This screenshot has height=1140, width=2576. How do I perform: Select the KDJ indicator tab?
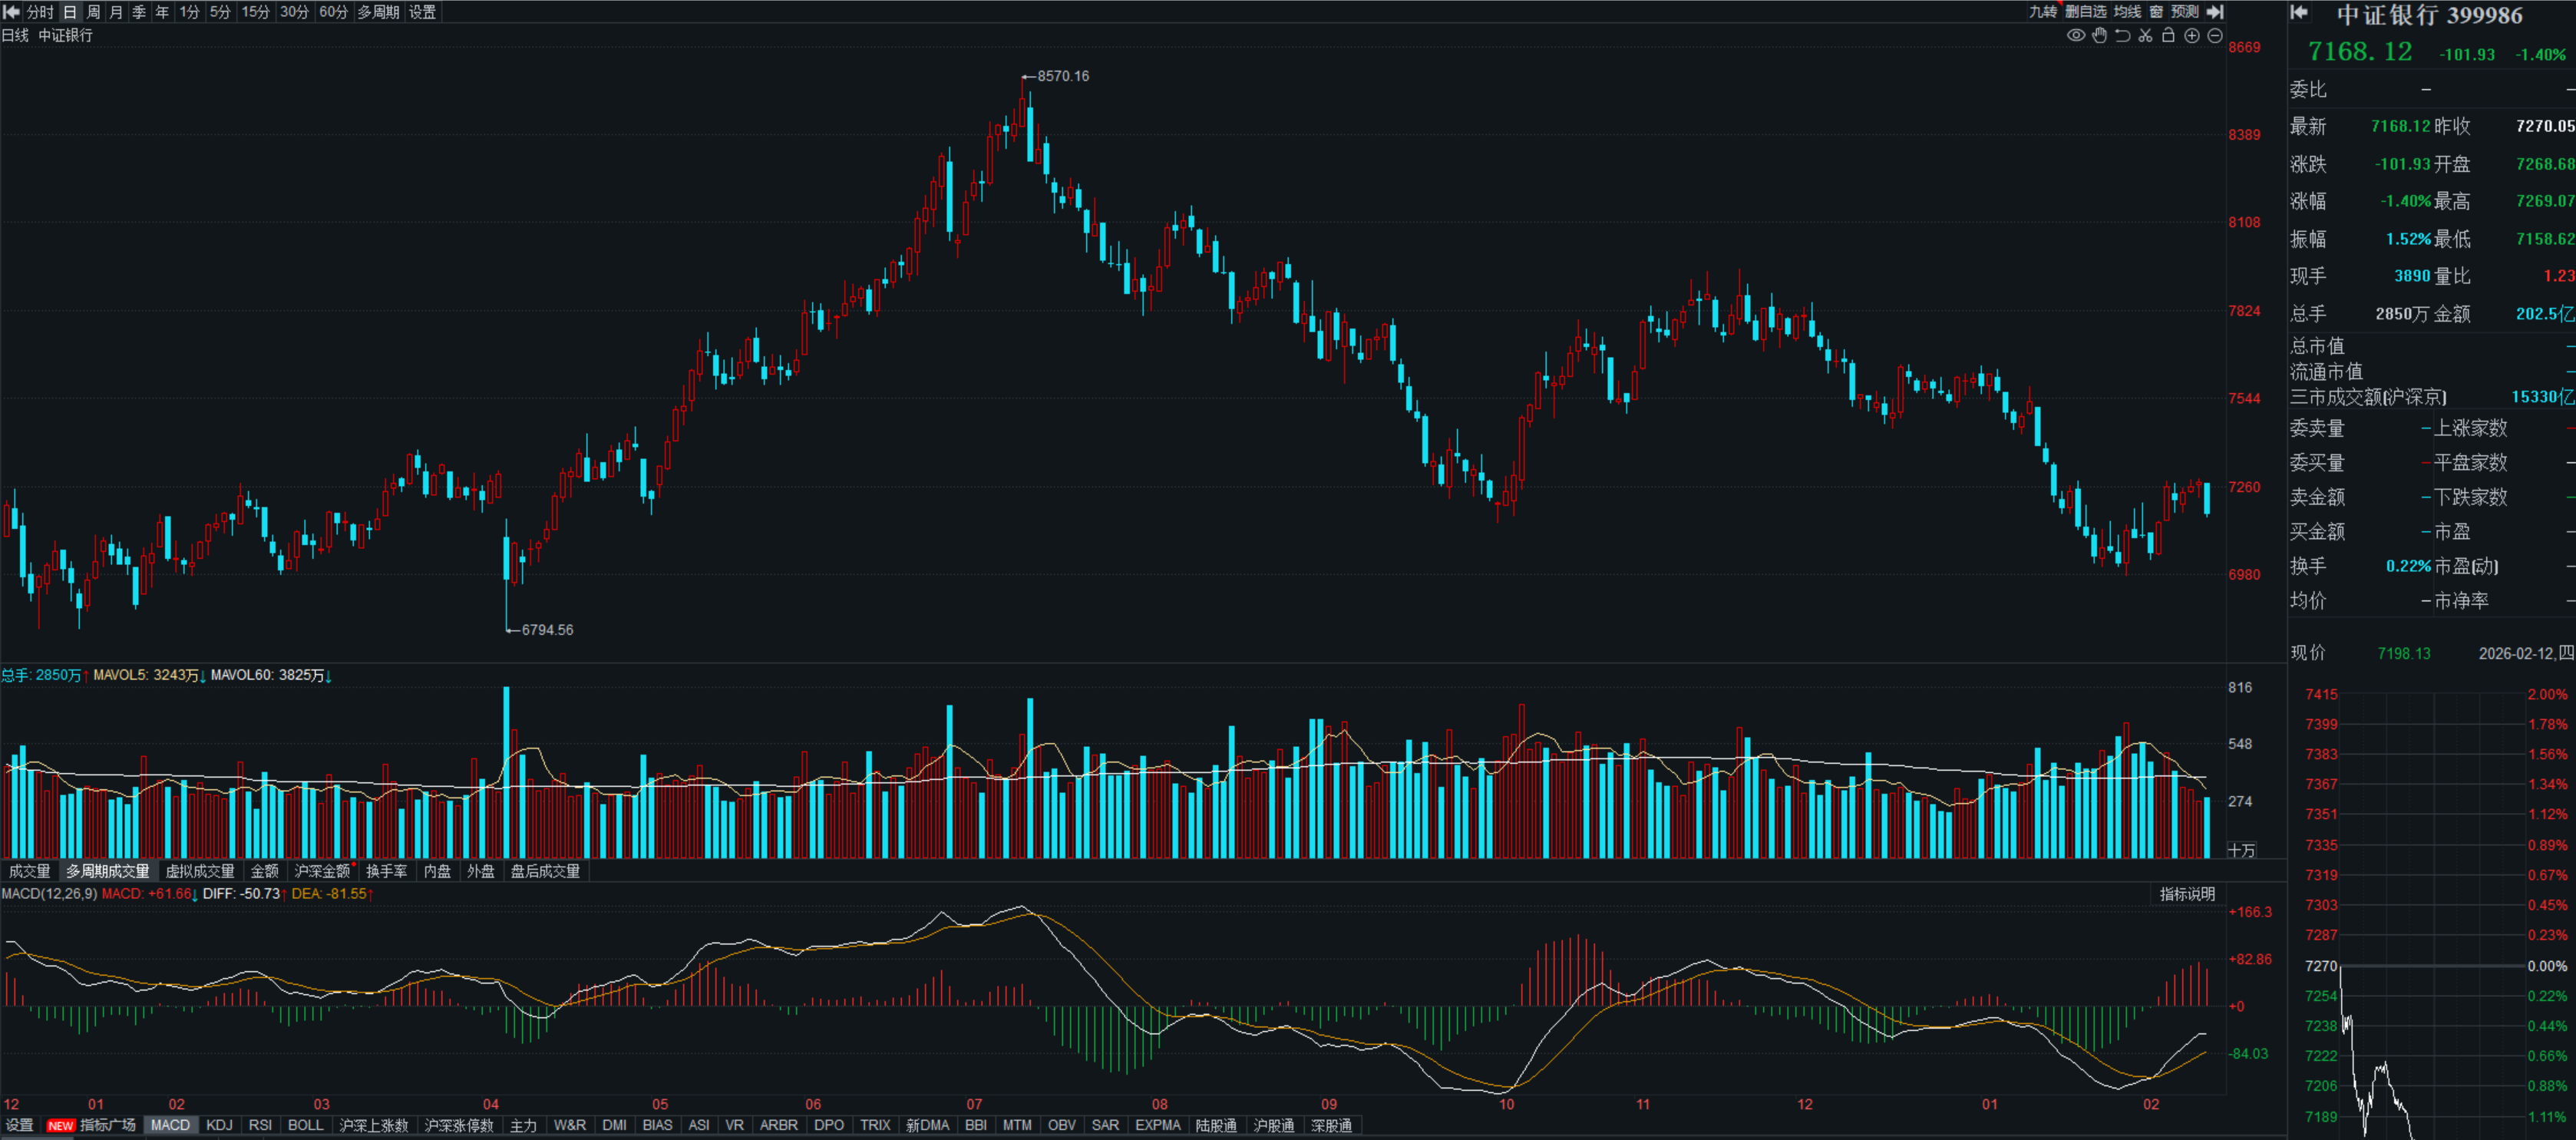[219, 1125]
